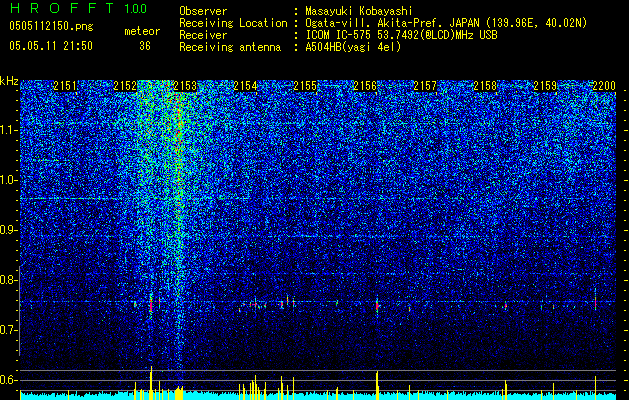
Task: Click the A504HB(yagi 4el) antenna text
Action: pyautogui.click(x=353, y=47)
